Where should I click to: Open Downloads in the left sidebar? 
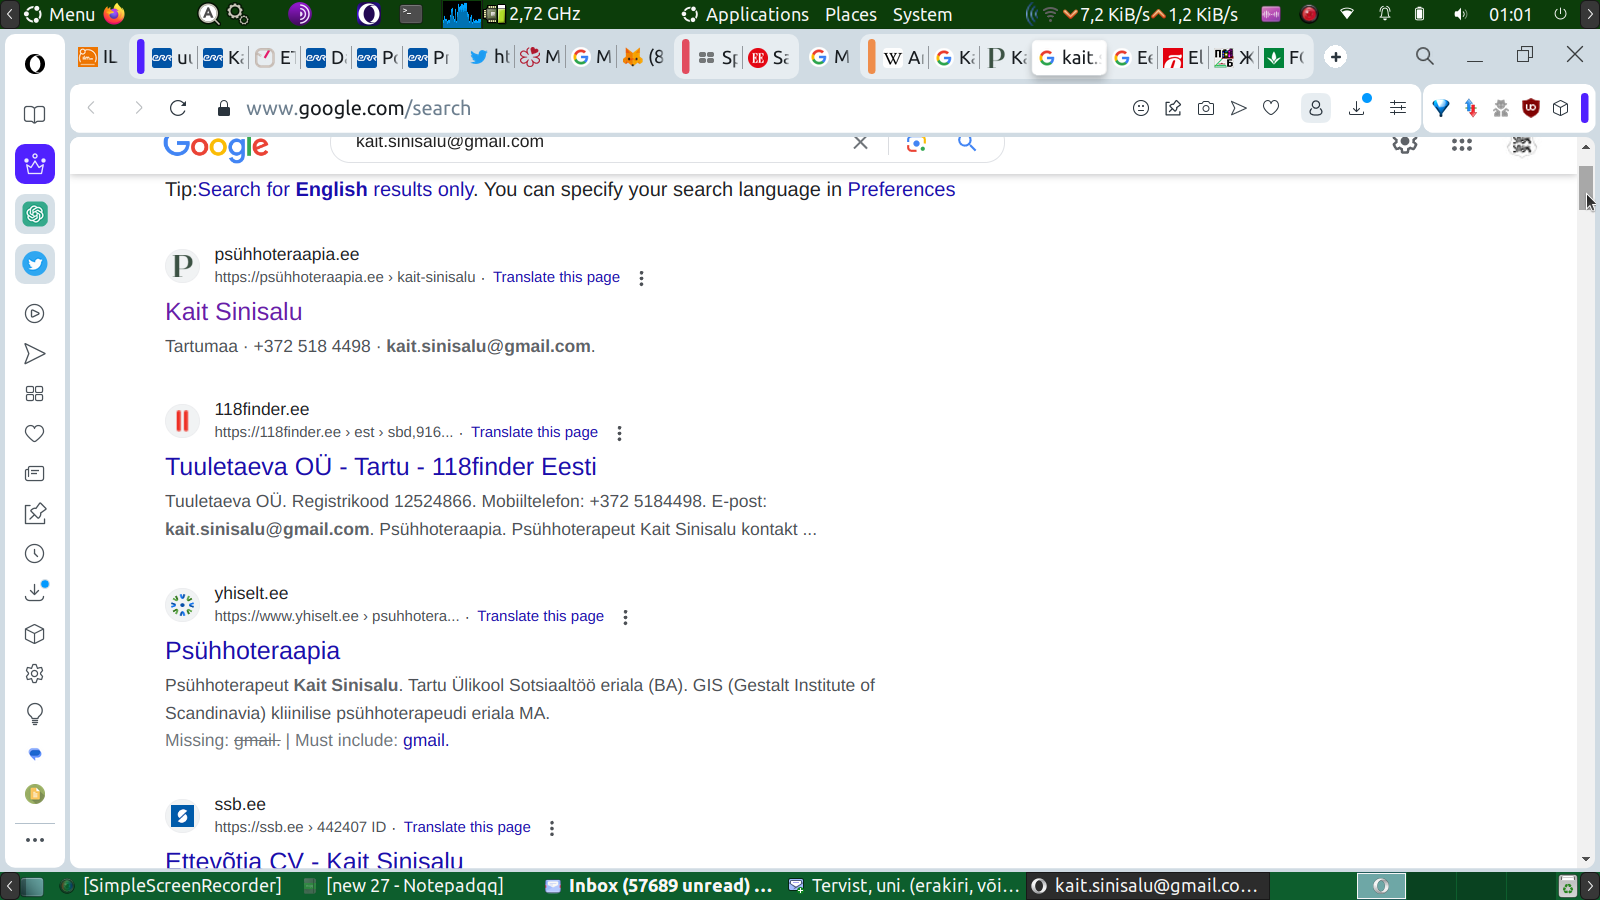click(35, 592)
